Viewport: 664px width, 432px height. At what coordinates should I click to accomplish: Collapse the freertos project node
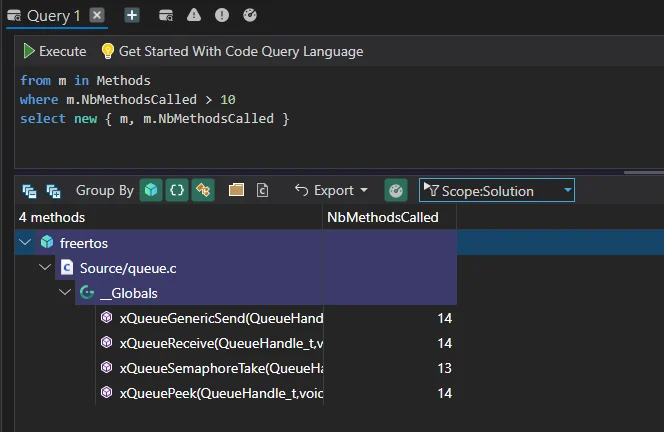(x=25, y=242)
